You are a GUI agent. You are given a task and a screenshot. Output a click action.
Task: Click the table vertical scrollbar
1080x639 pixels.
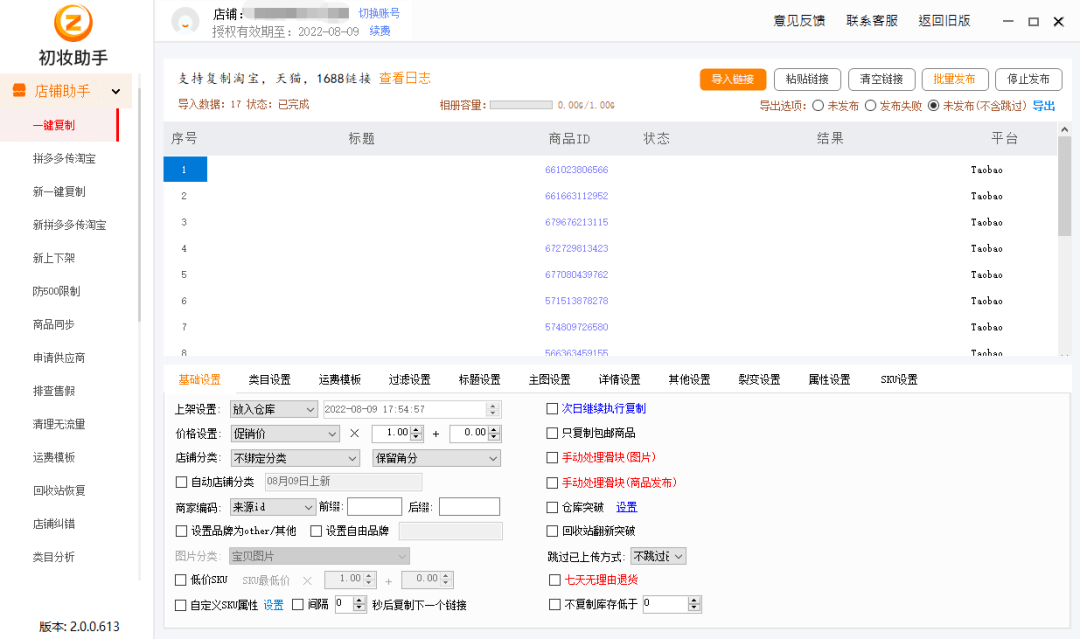click(1064, 186)
